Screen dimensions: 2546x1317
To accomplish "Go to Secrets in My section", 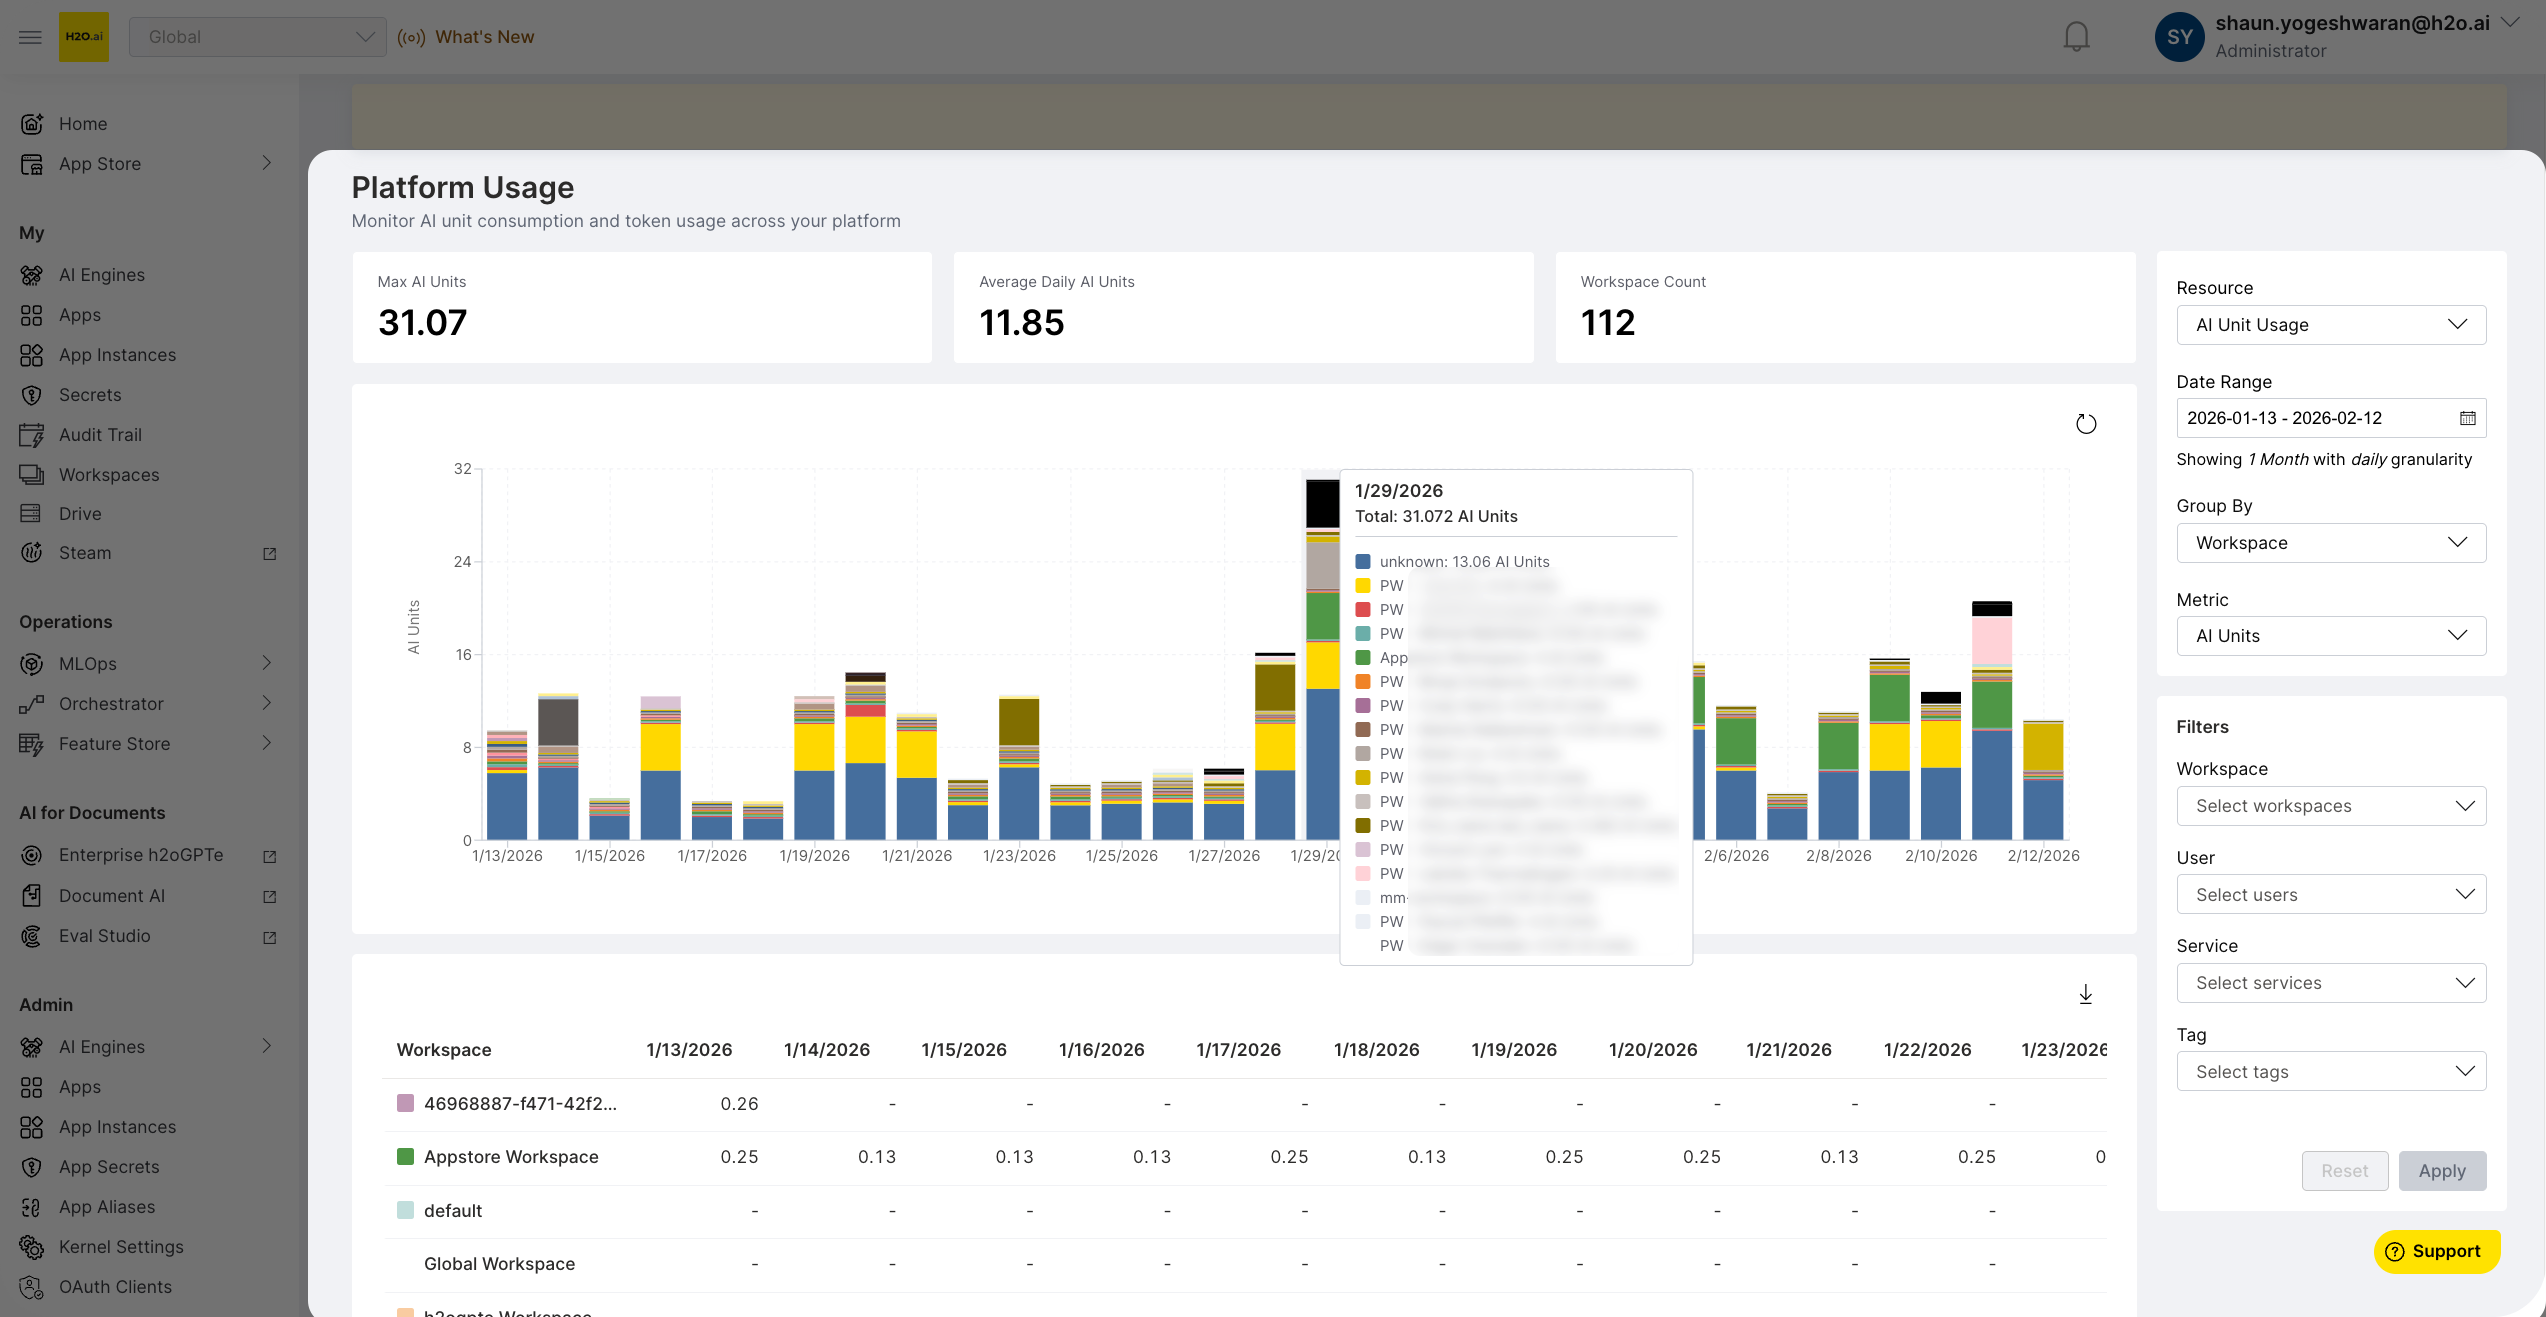I will (90, 395).
